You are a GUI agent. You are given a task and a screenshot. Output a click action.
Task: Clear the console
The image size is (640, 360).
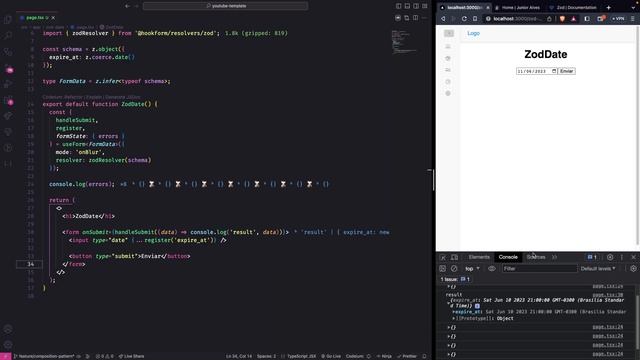[x=454, y=269]
